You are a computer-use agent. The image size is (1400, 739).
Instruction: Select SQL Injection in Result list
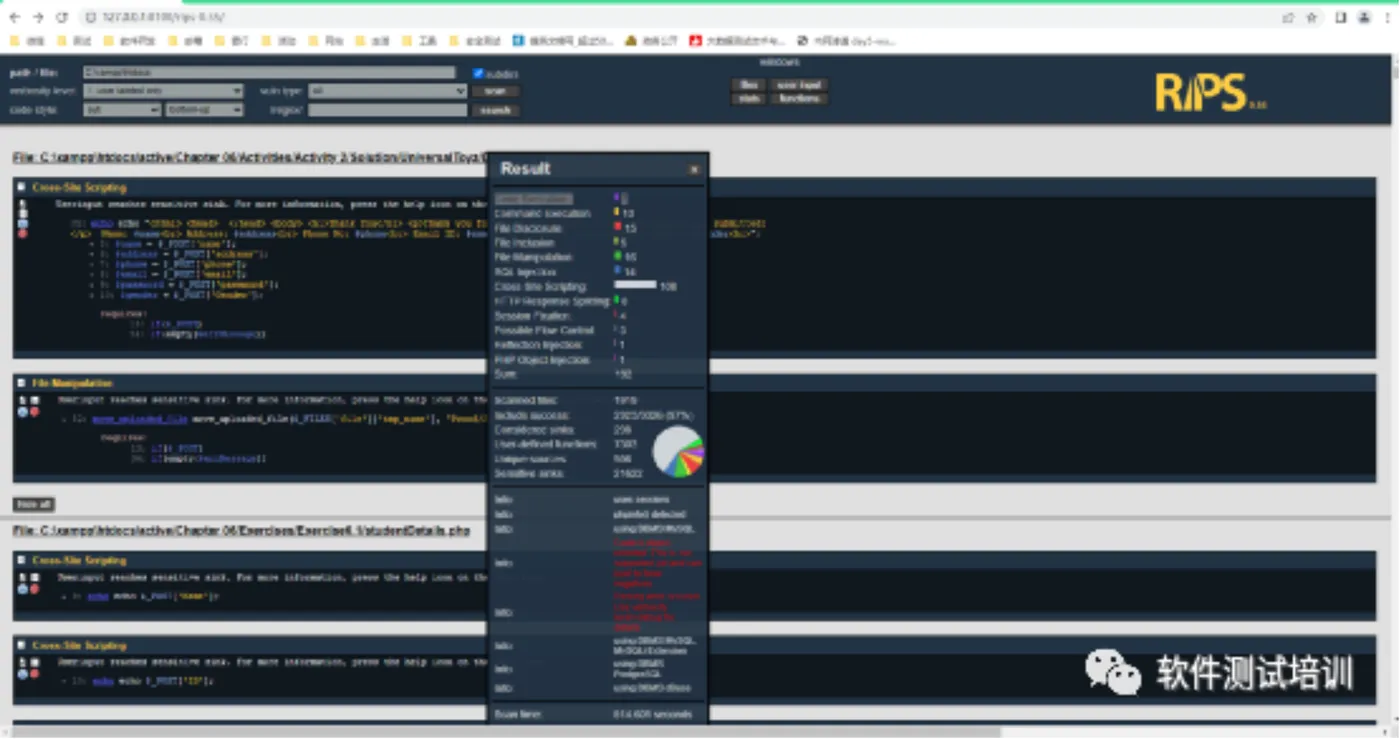[524, 271]
